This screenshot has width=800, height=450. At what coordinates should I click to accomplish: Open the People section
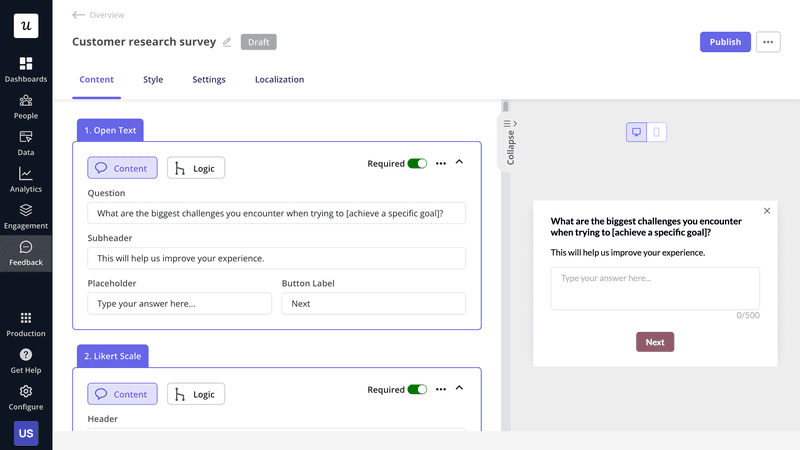(26, 107)
